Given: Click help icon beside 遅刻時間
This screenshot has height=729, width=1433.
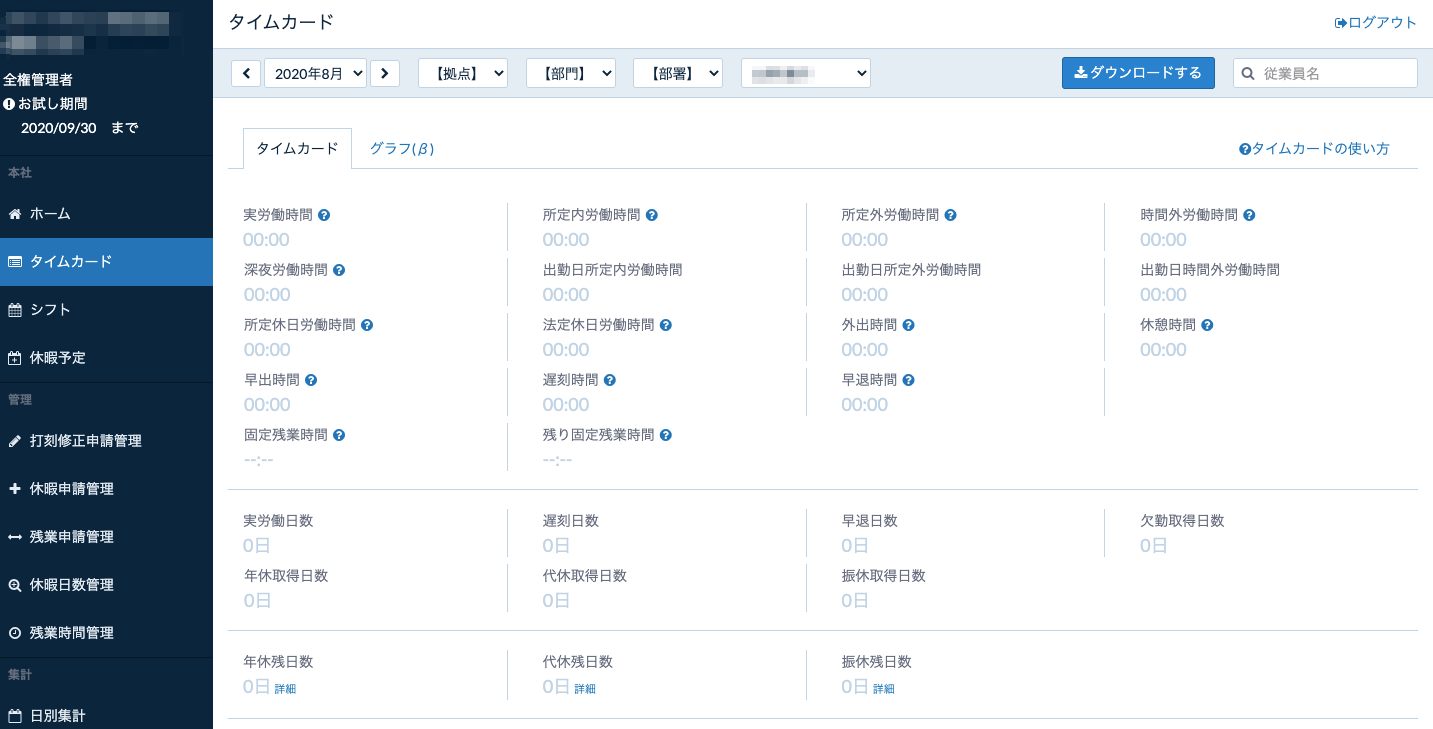Looking at the screenshot, I should coord(610,380).
